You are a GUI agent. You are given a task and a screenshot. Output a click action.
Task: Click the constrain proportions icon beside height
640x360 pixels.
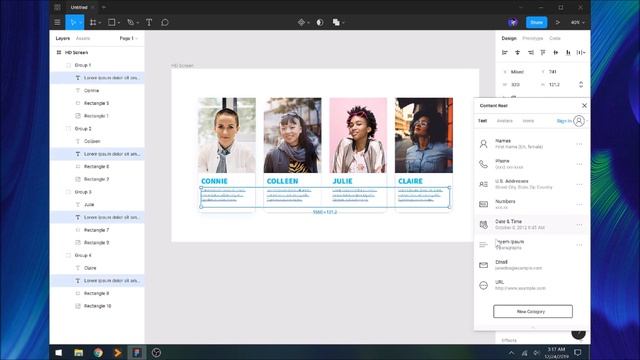tap(581, 84)
